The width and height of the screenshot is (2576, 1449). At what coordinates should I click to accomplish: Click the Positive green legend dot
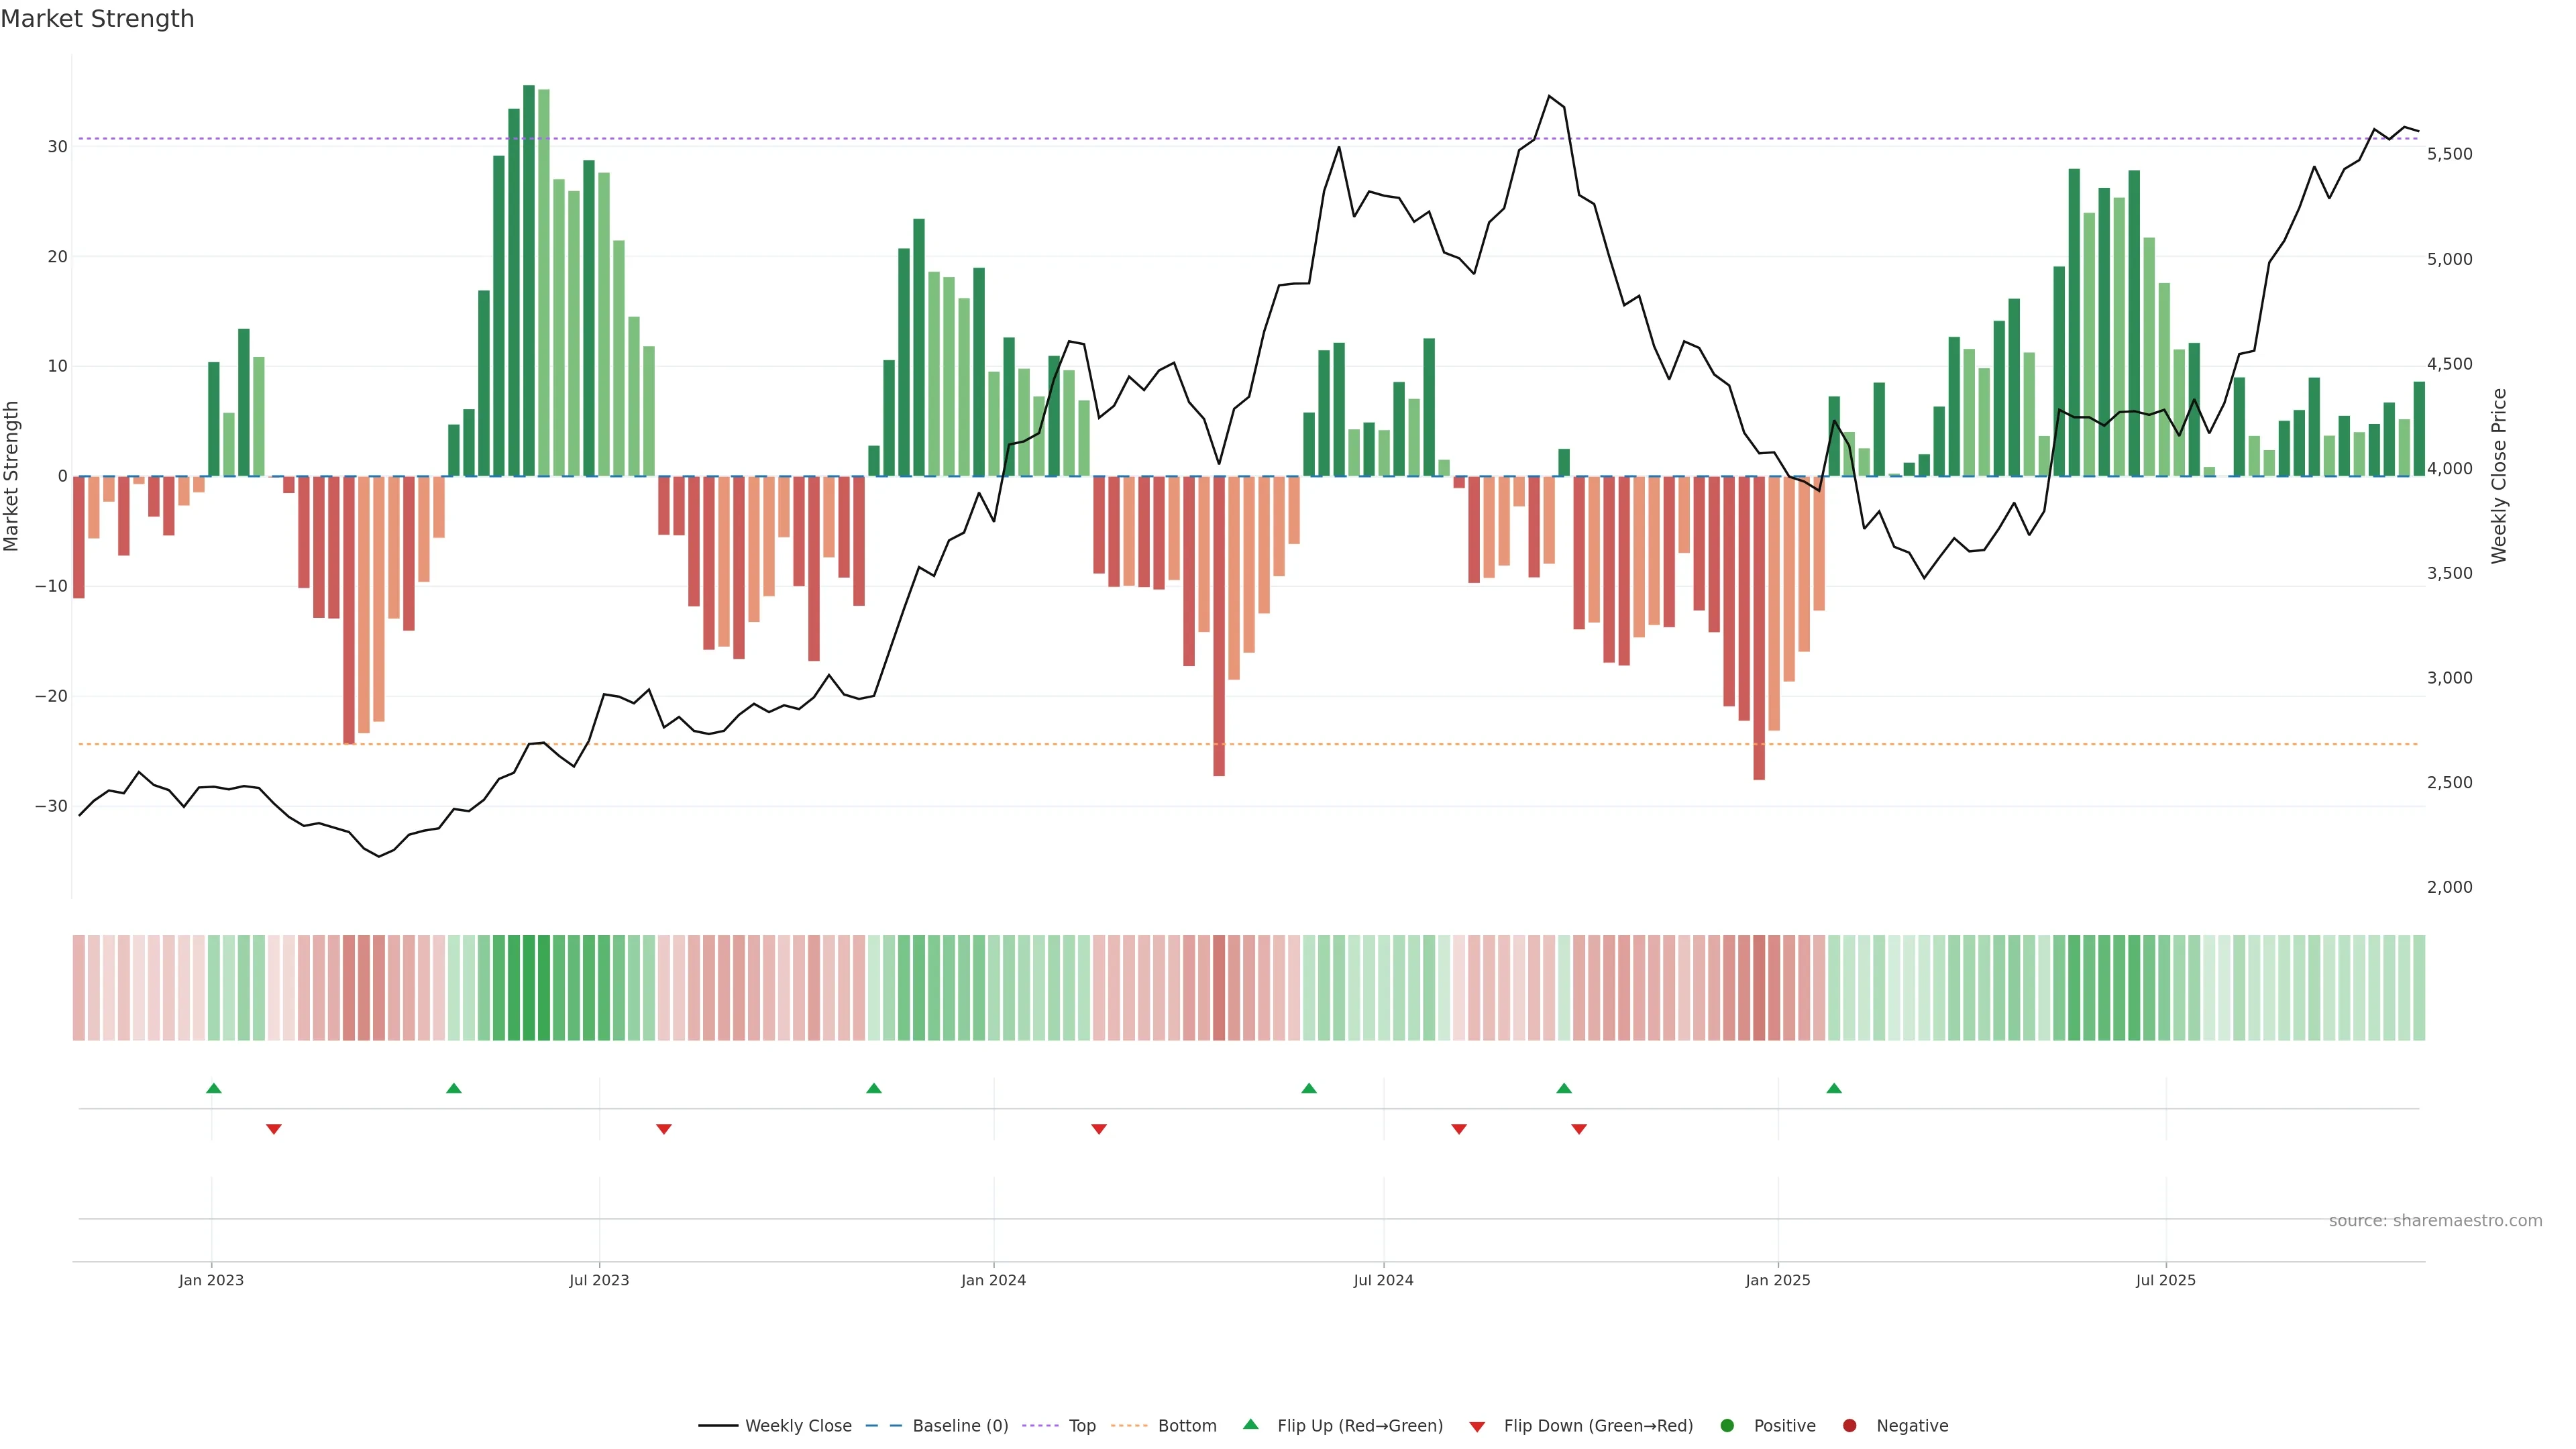coord(1727,1426)
